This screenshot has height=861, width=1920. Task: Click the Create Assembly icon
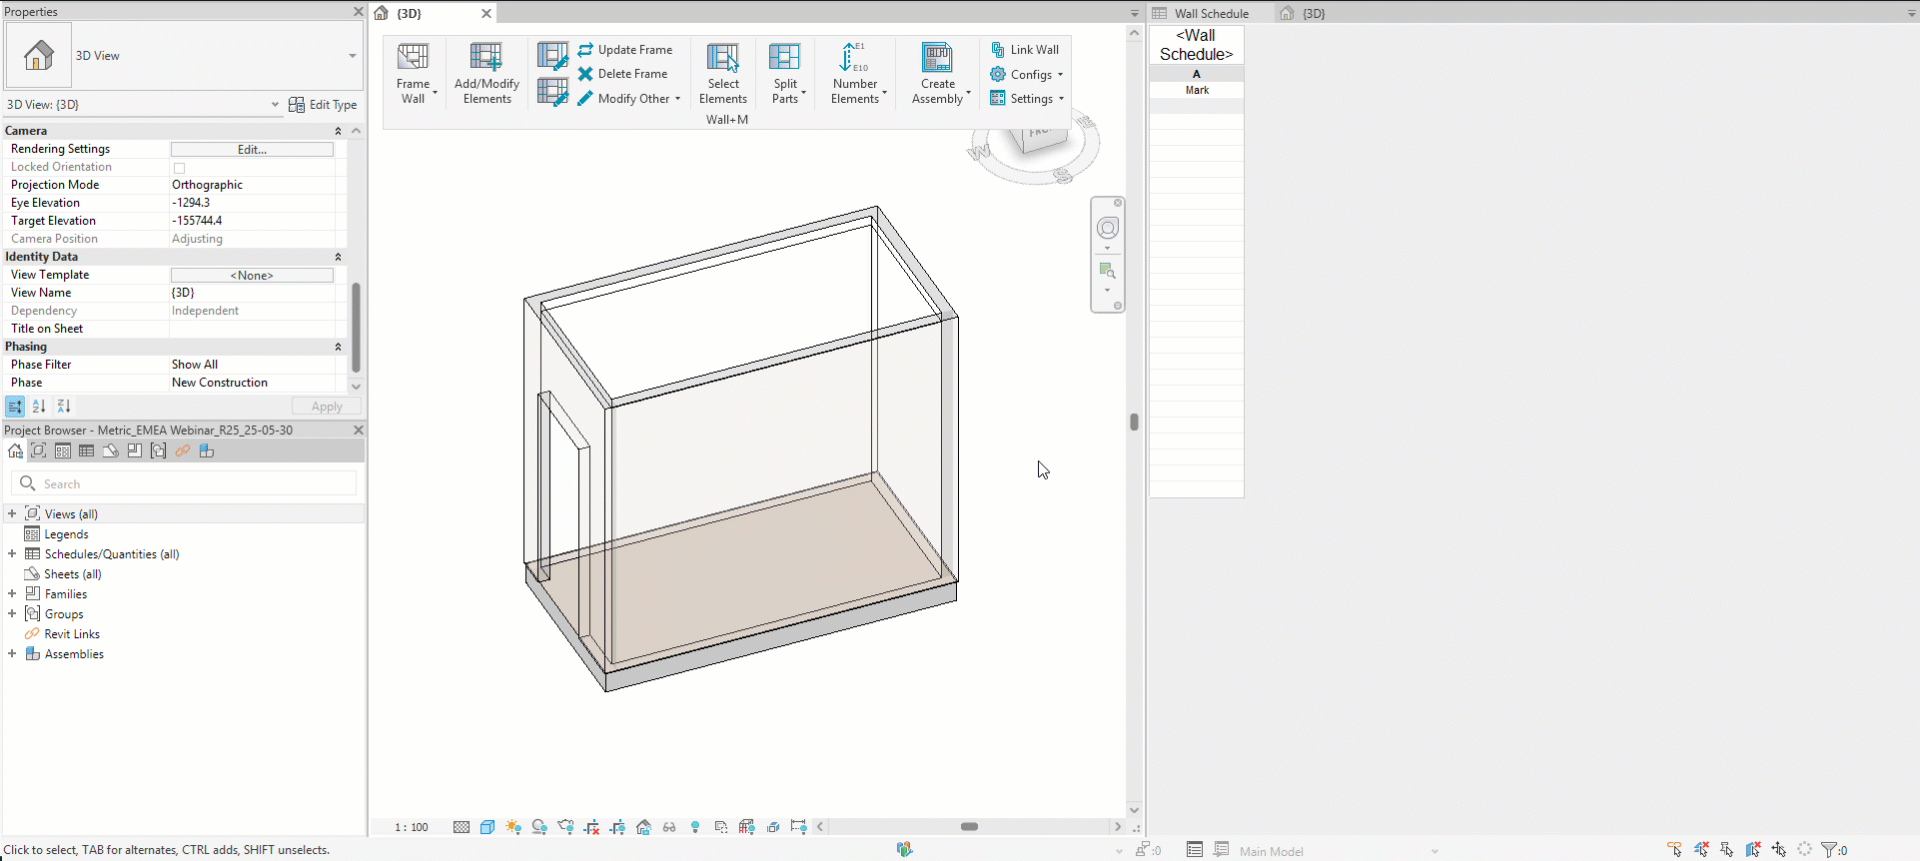point(937,57)
